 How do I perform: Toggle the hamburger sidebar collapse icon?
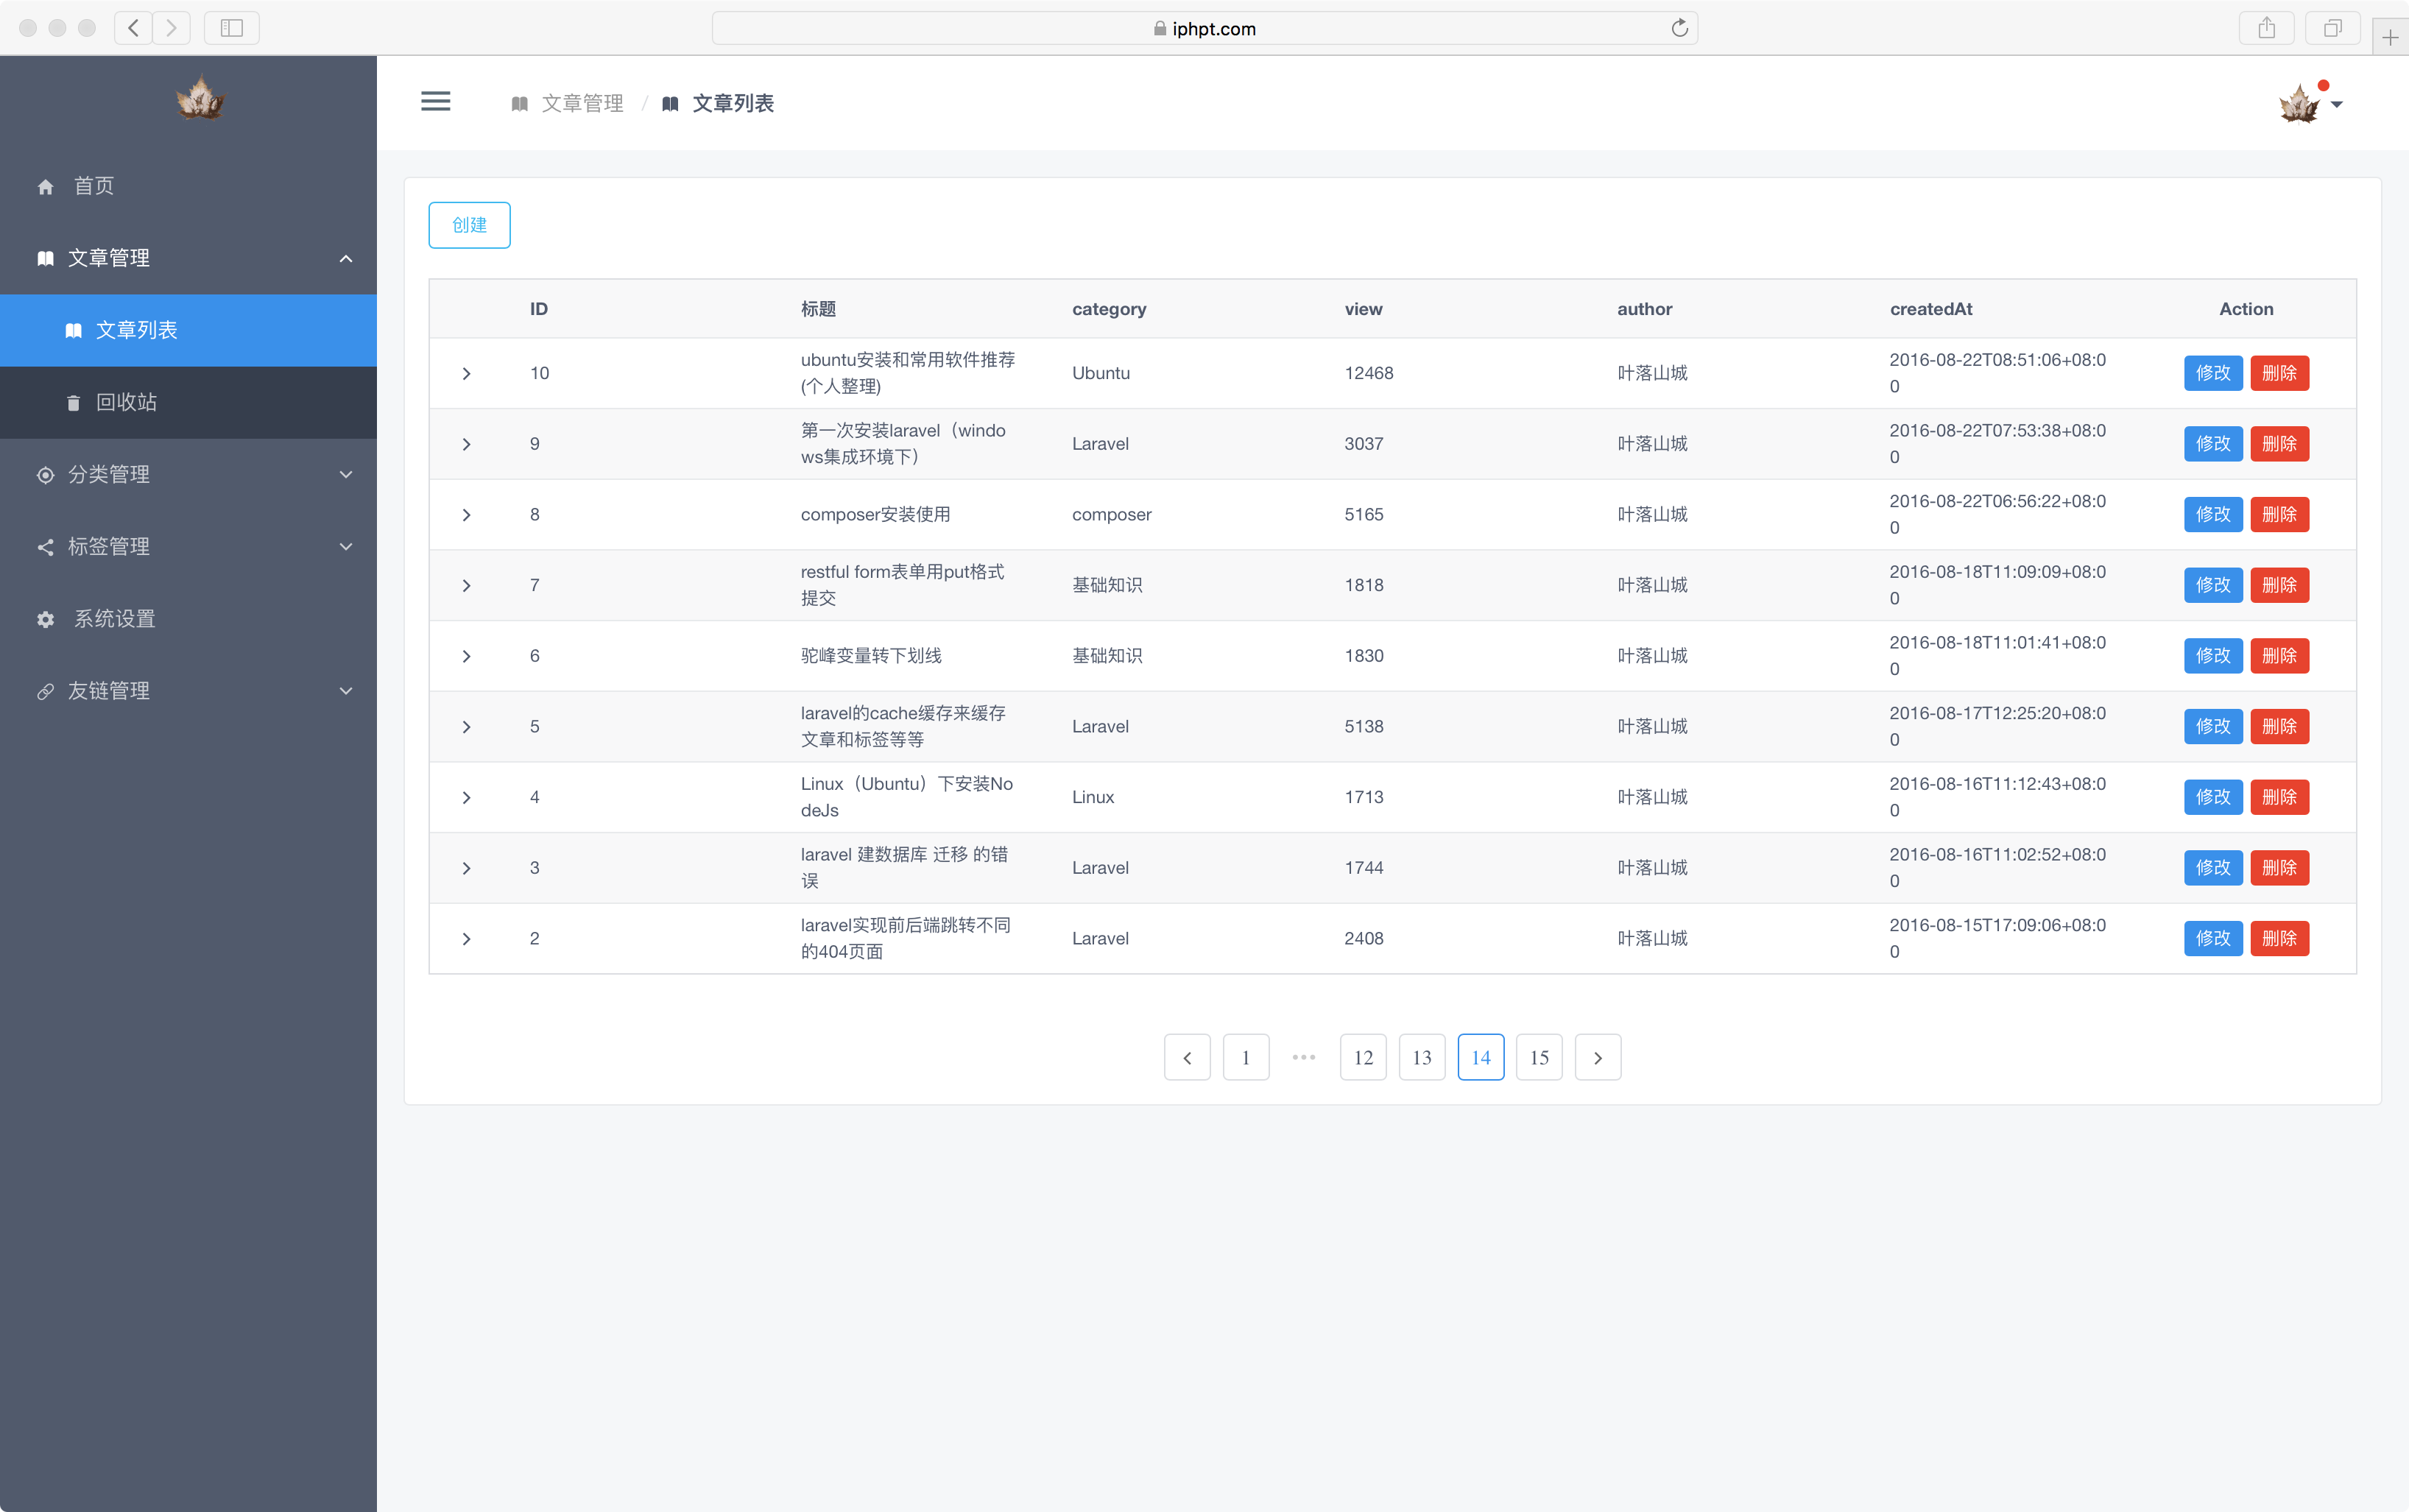tap(435, 102)
